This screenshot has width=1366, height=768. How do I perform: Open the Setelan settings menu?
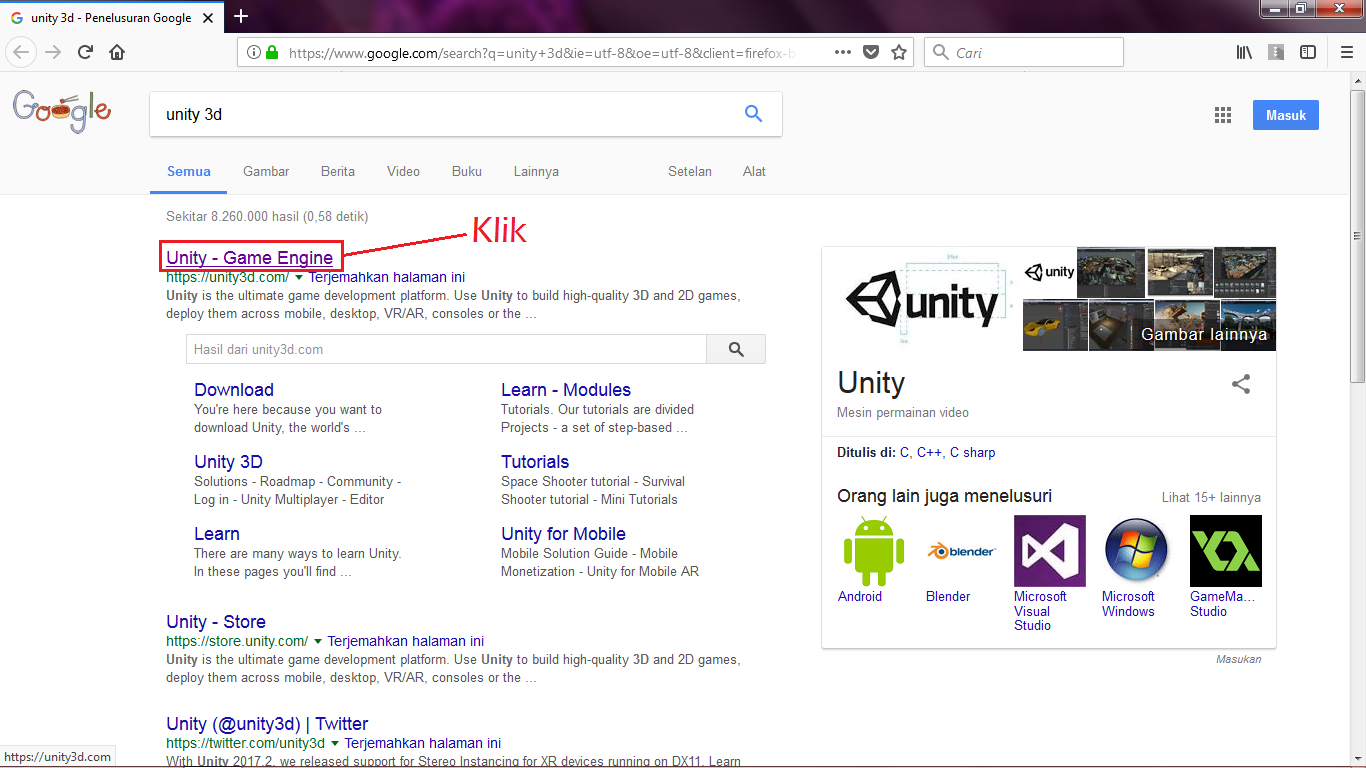point(690,171)
